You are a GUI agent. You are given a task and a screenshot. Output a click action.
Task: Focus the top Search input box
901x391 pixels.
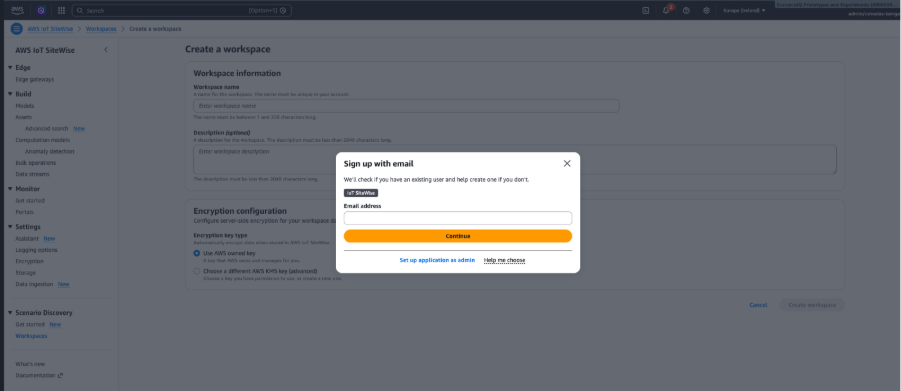pos(182,10)
